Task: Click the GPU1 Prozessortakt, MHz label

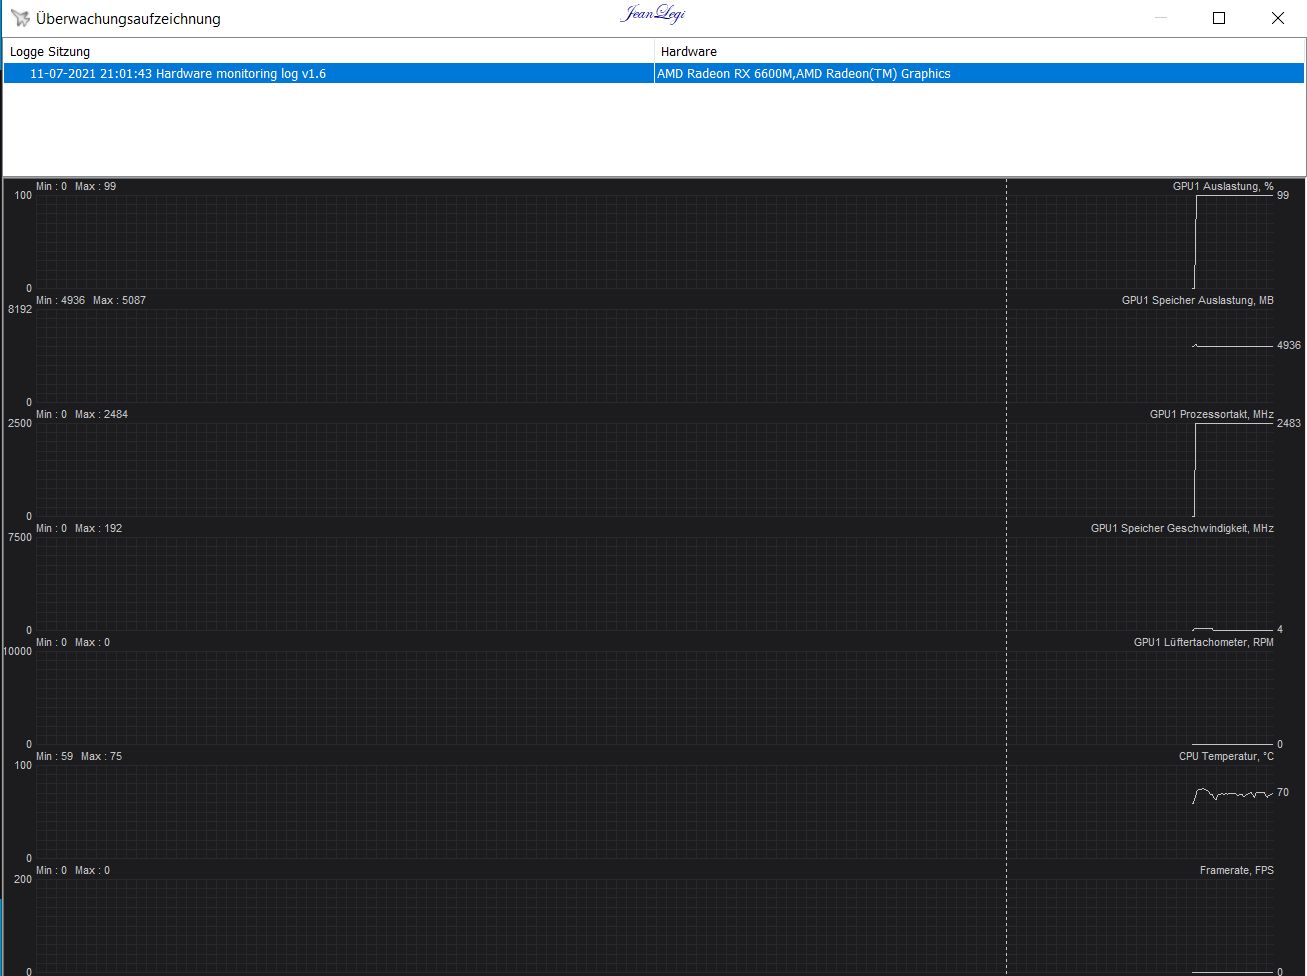Action: [x=1212, y=414]
